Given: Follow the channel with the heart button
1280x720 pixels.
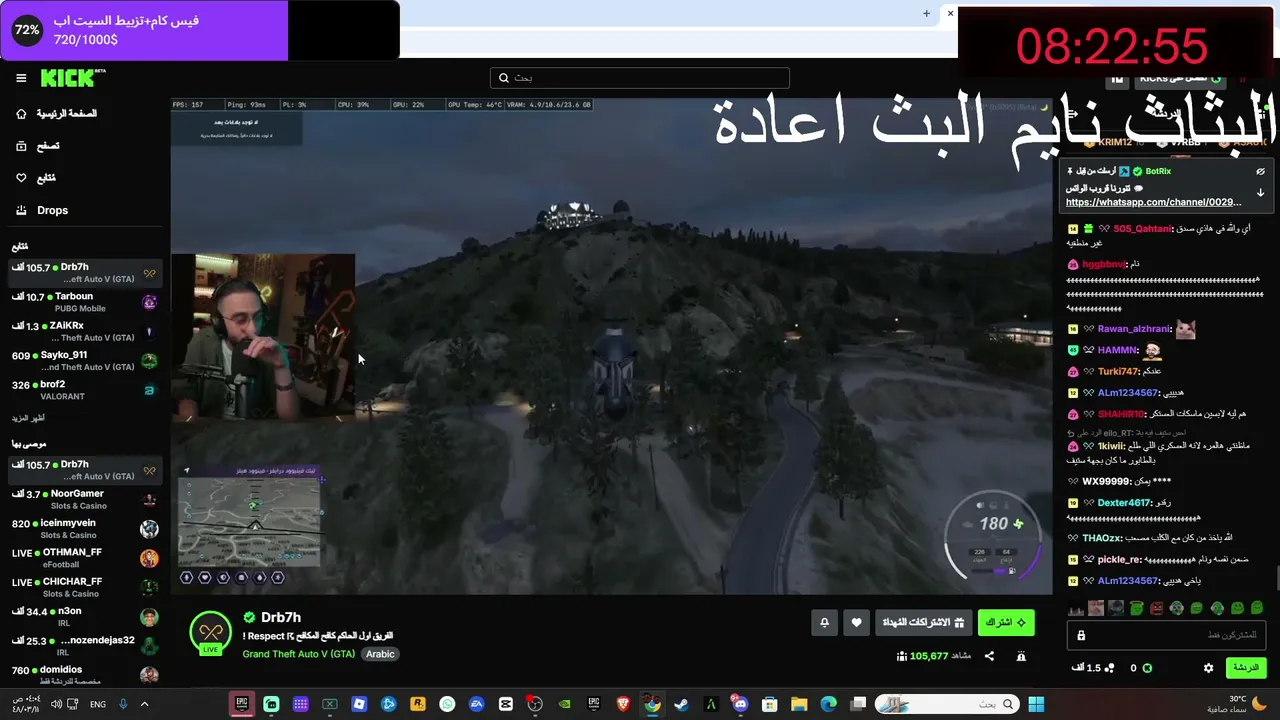Looking at the screenshot, I should pyautogui.click(x=856, y=622).
